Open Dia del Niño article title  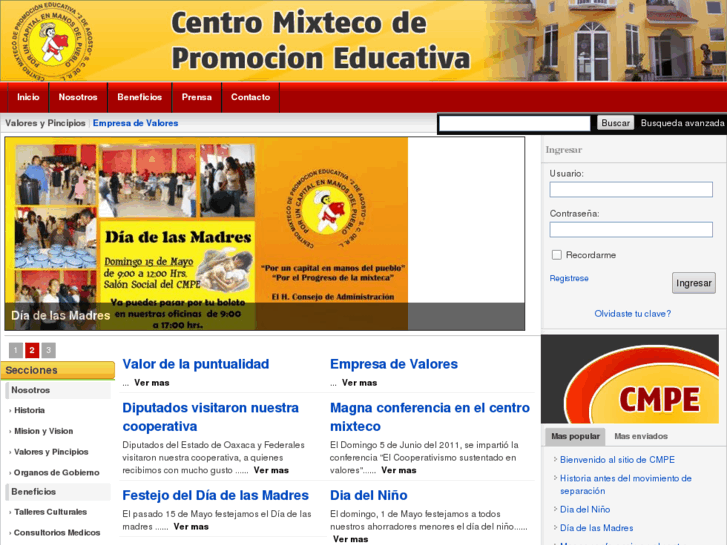369,495
